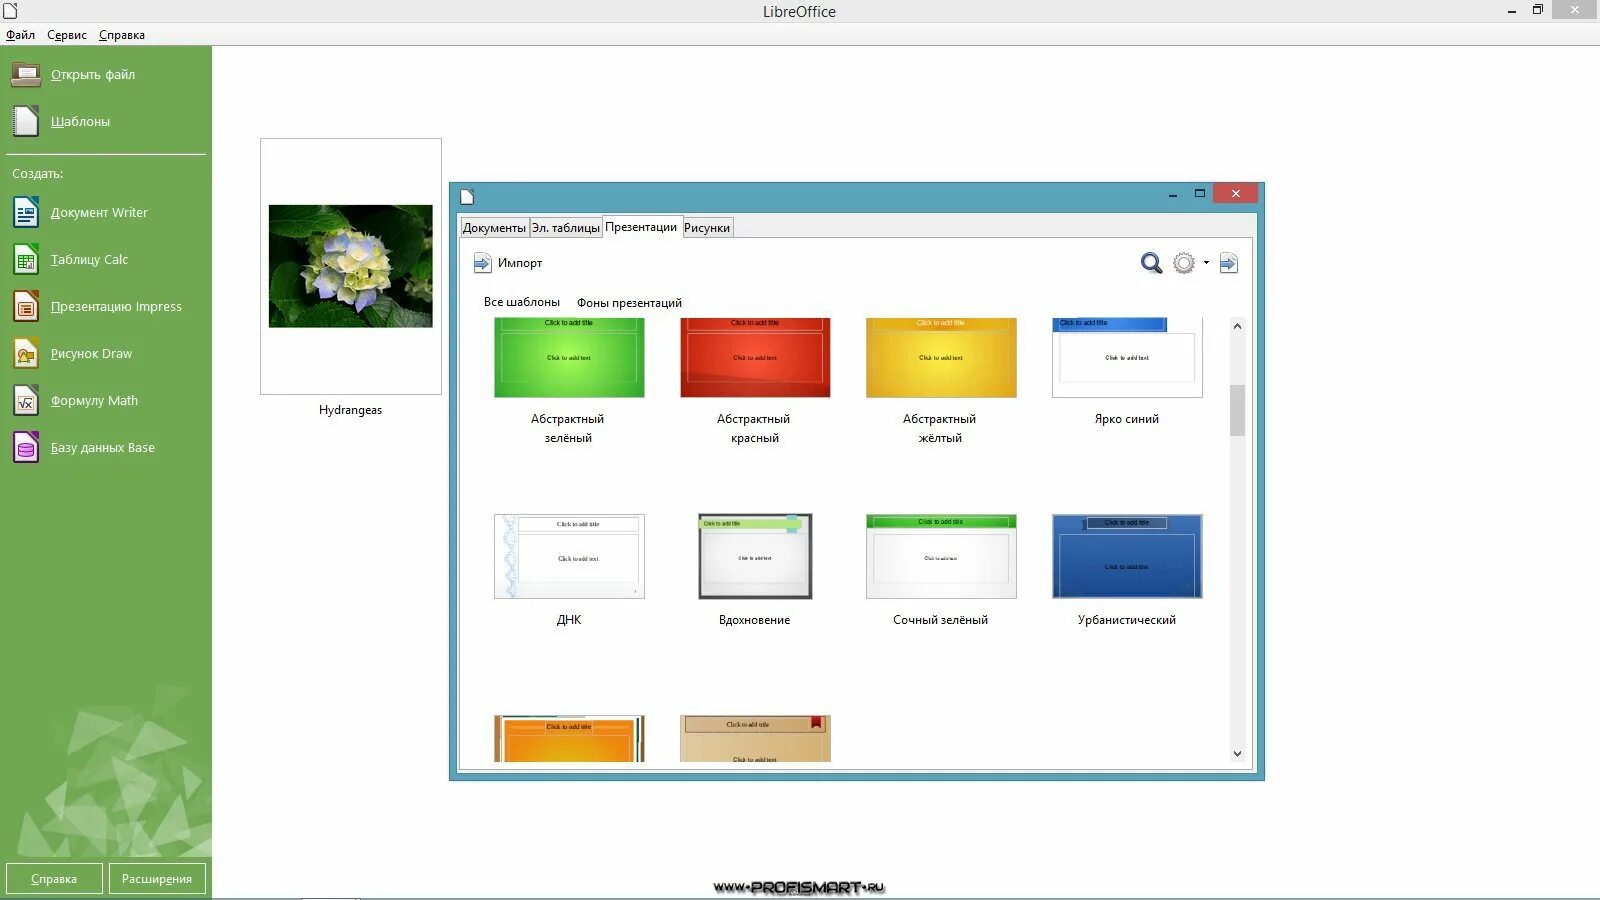1600x900 pixels.
Task: Click the Все шаблоны breadcrumb
Action: 522,302
